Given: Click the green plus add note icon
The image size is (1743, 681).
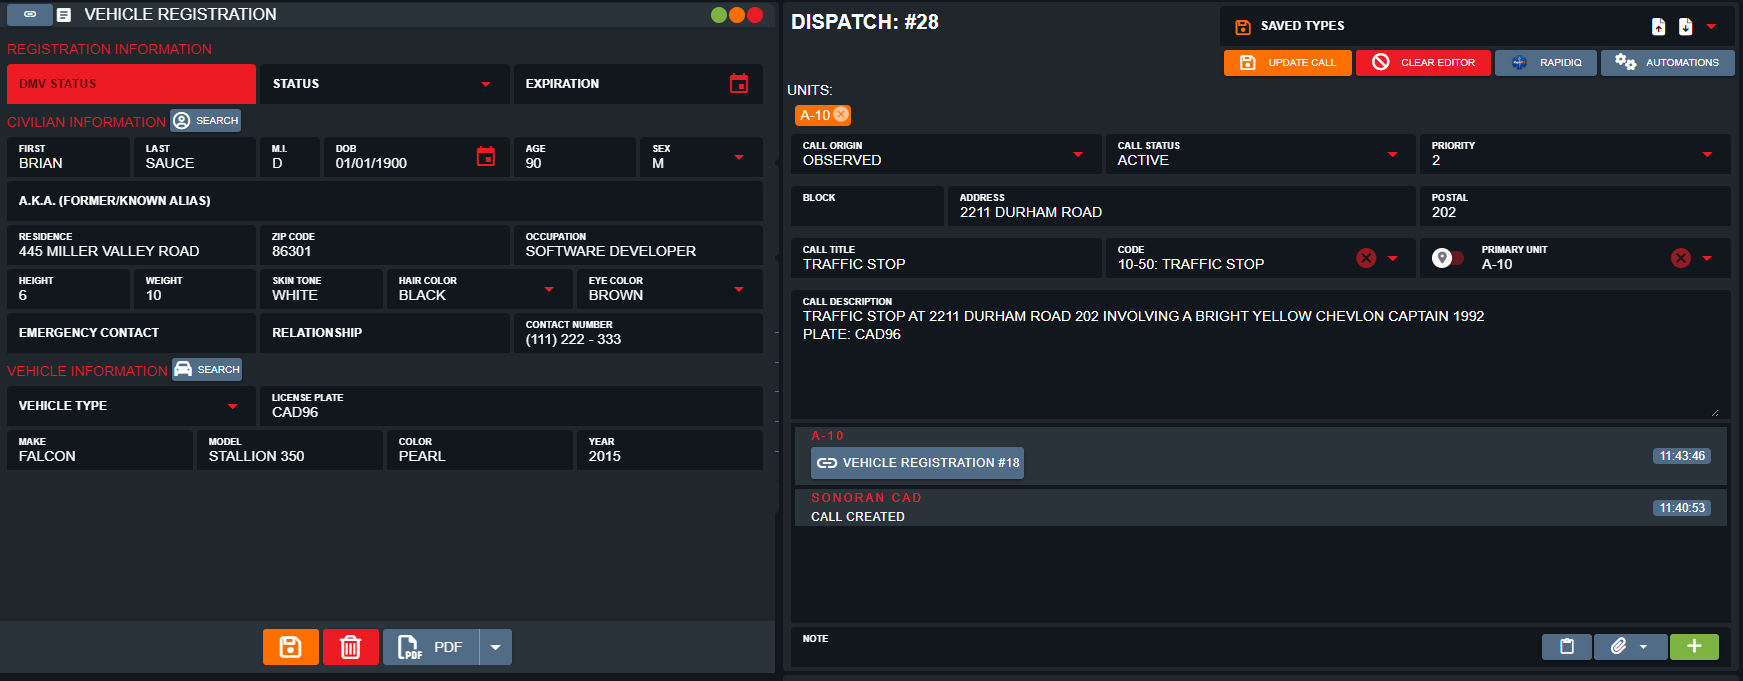Looking at the screenshot, I should [1694, 647].
